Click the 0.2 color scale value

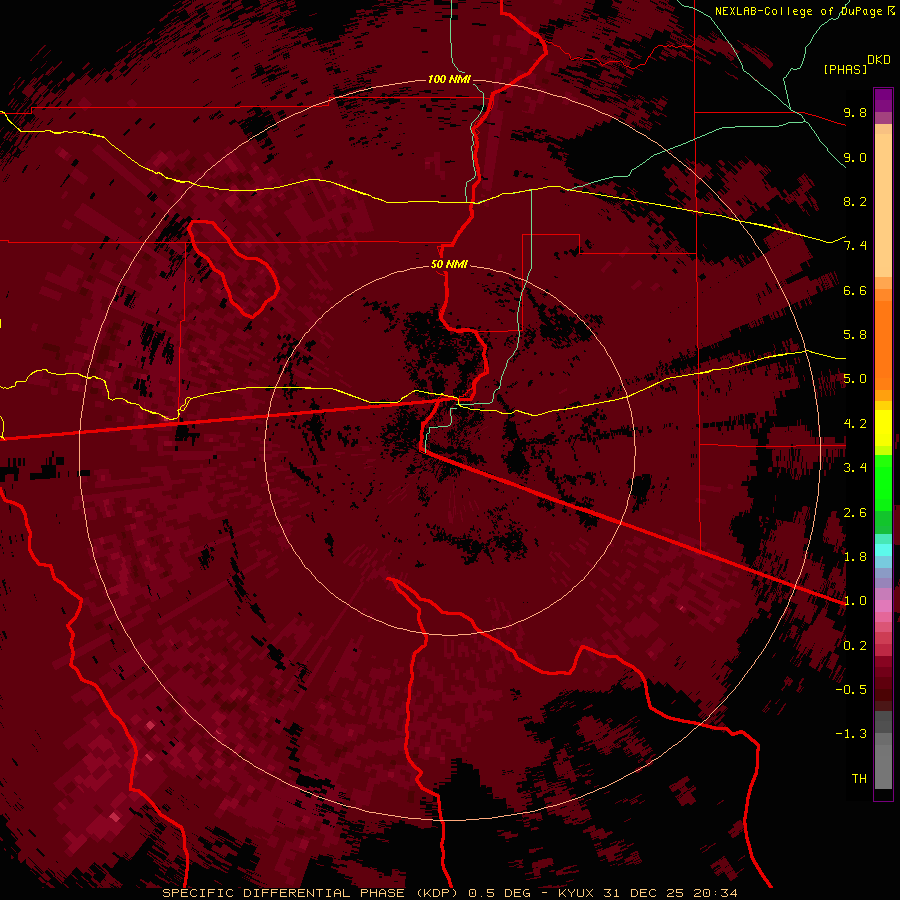tap(855, 646)
